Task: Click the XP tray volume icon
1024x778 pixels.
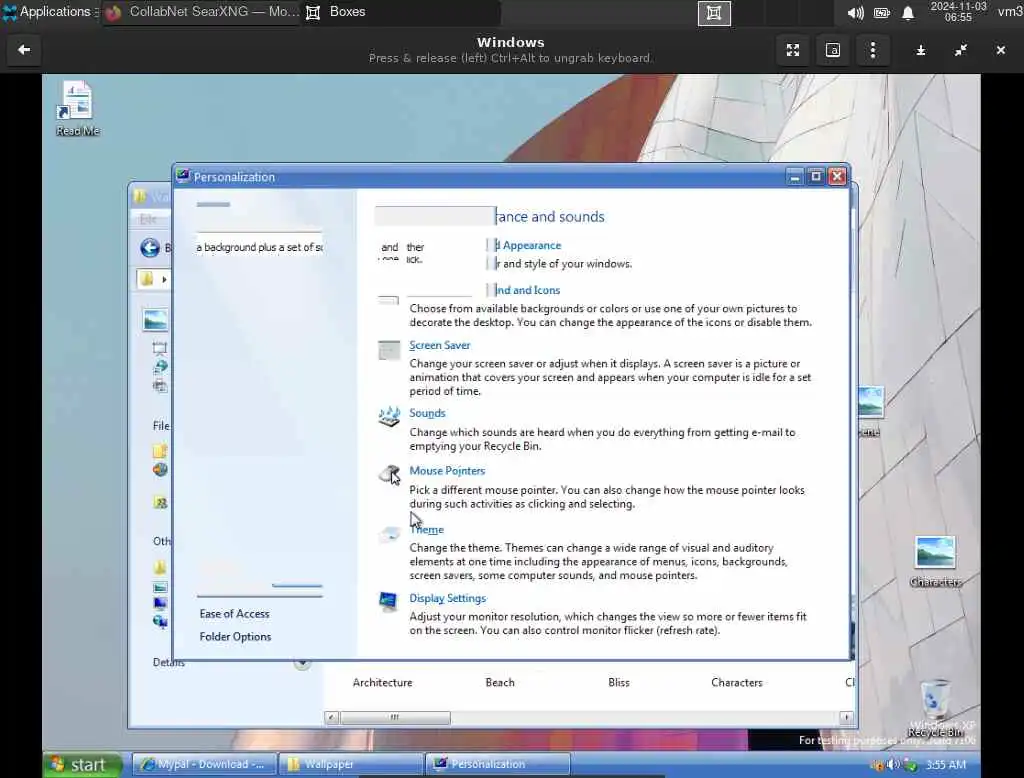Action: (x=893, y=764)
